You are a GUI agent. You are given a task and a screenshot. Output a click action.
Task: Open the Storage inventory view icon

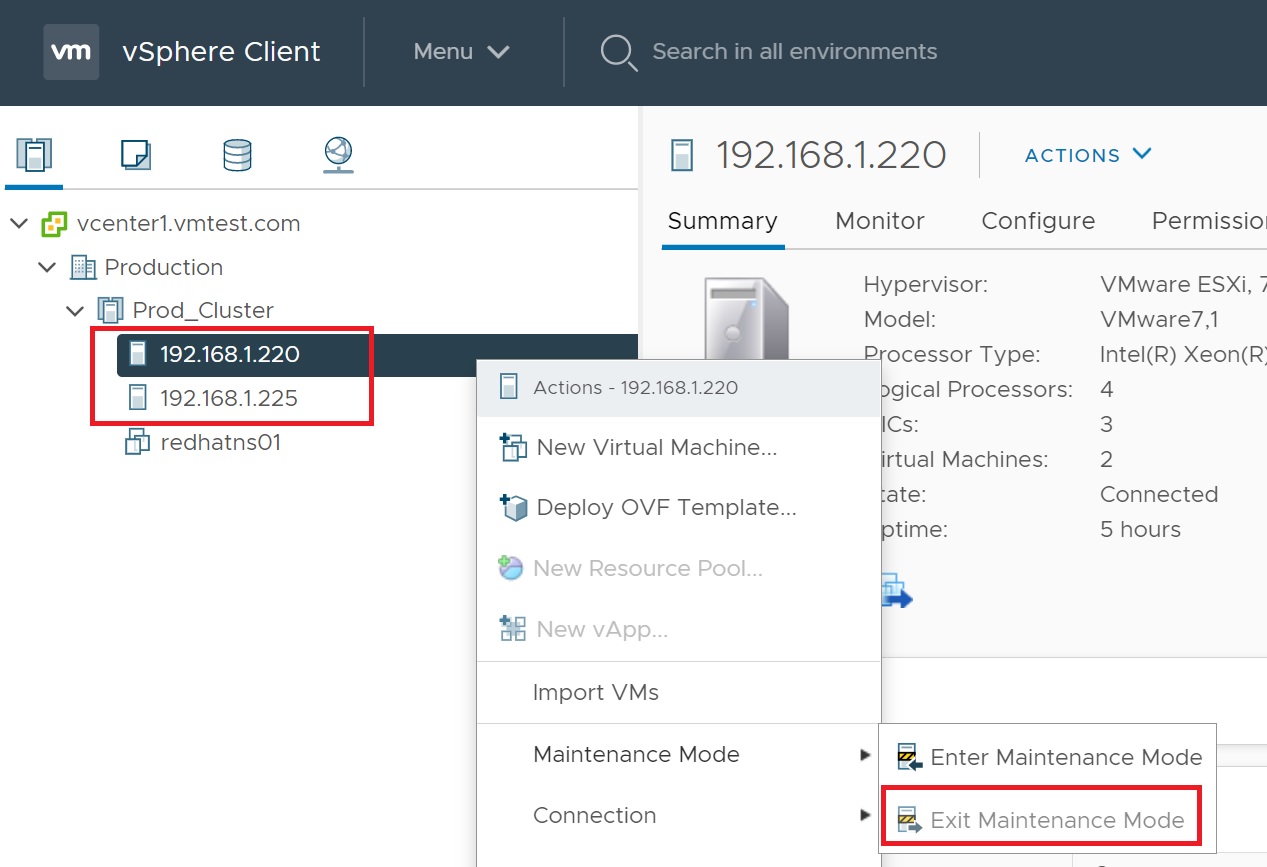point(237,155)
